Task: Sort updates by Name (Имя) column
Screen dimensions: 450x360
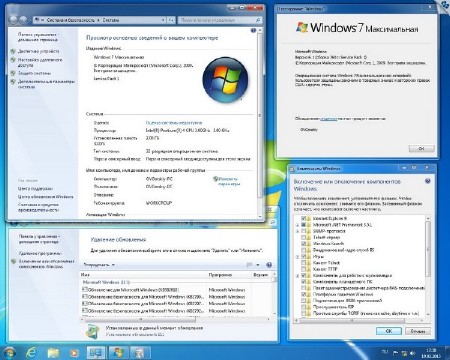Action: coord(143,275)
